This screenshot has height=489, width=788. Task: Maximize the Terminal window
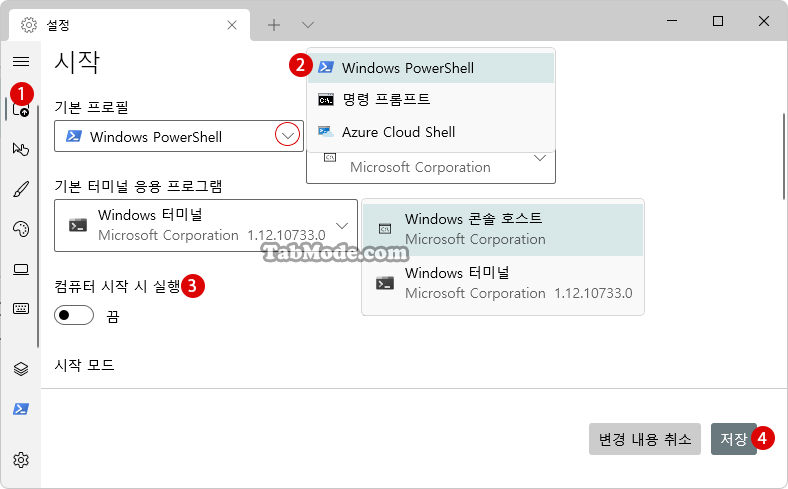point(718,21)
